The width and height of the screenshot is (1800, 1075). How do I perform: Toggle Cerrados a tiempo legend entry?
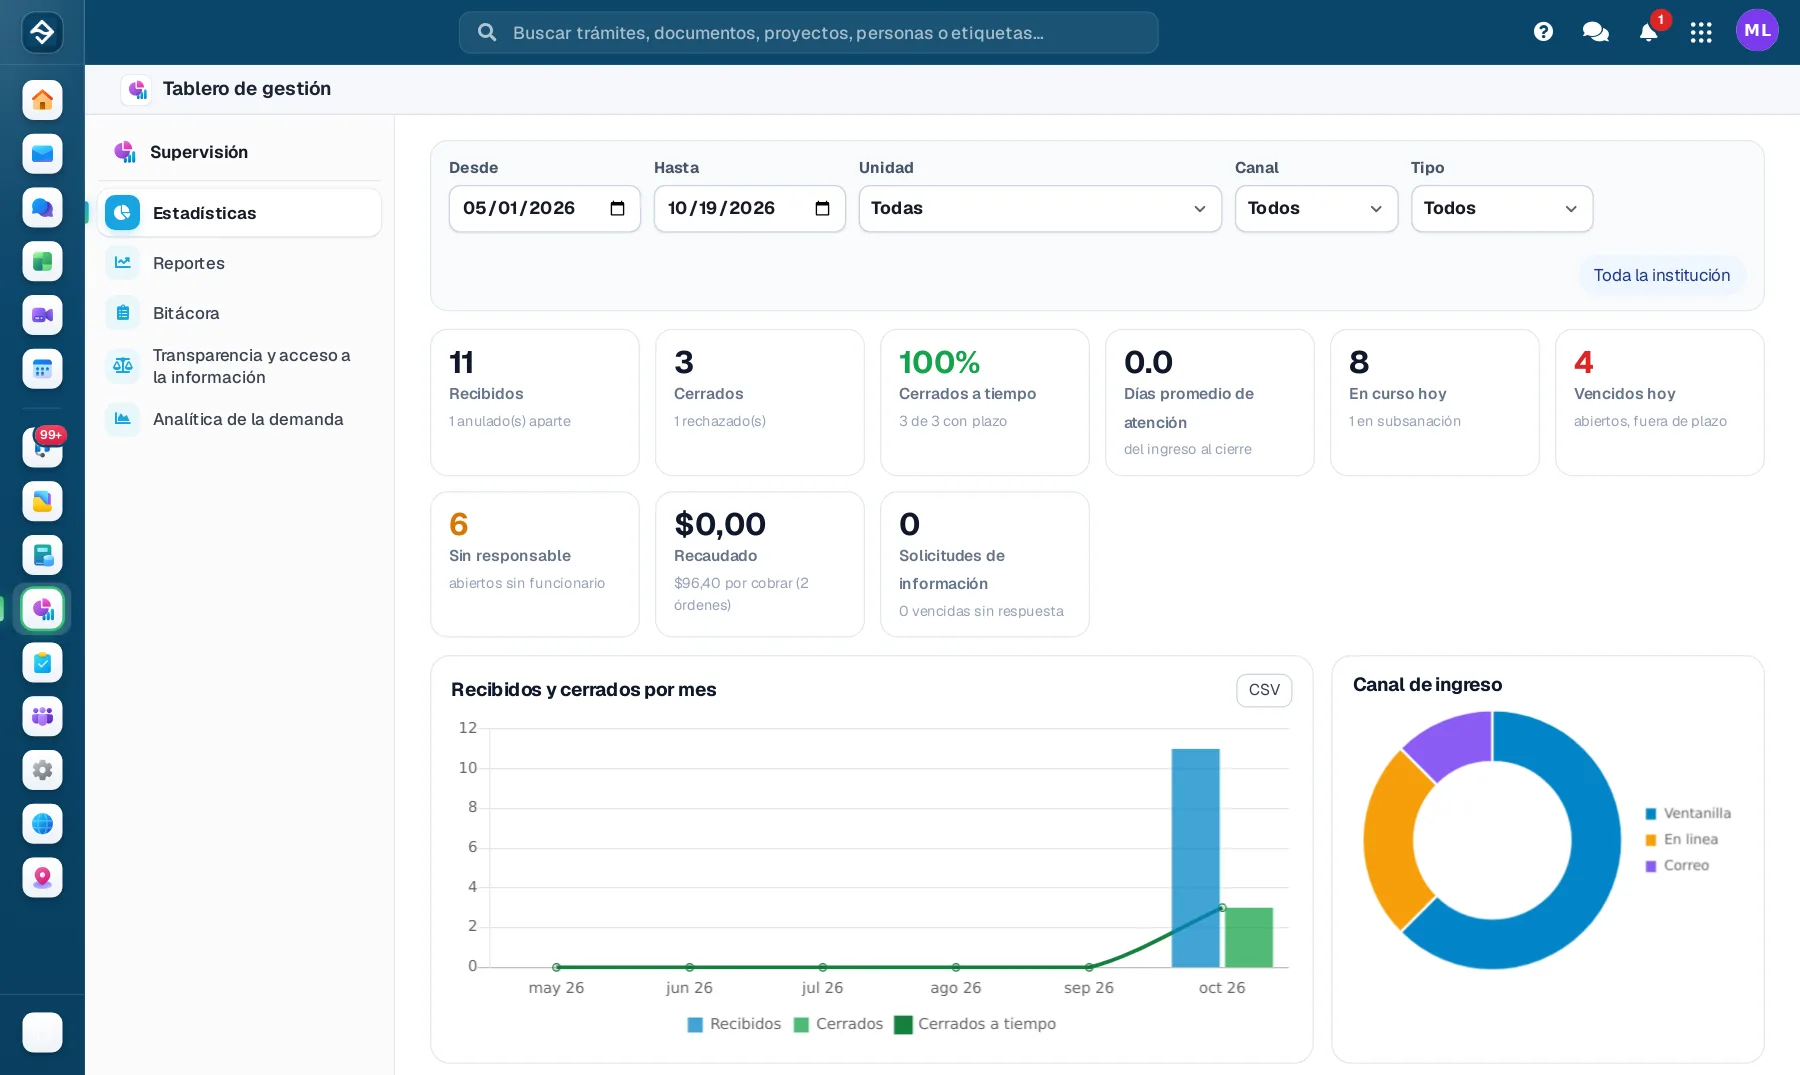pos(975,1024)
